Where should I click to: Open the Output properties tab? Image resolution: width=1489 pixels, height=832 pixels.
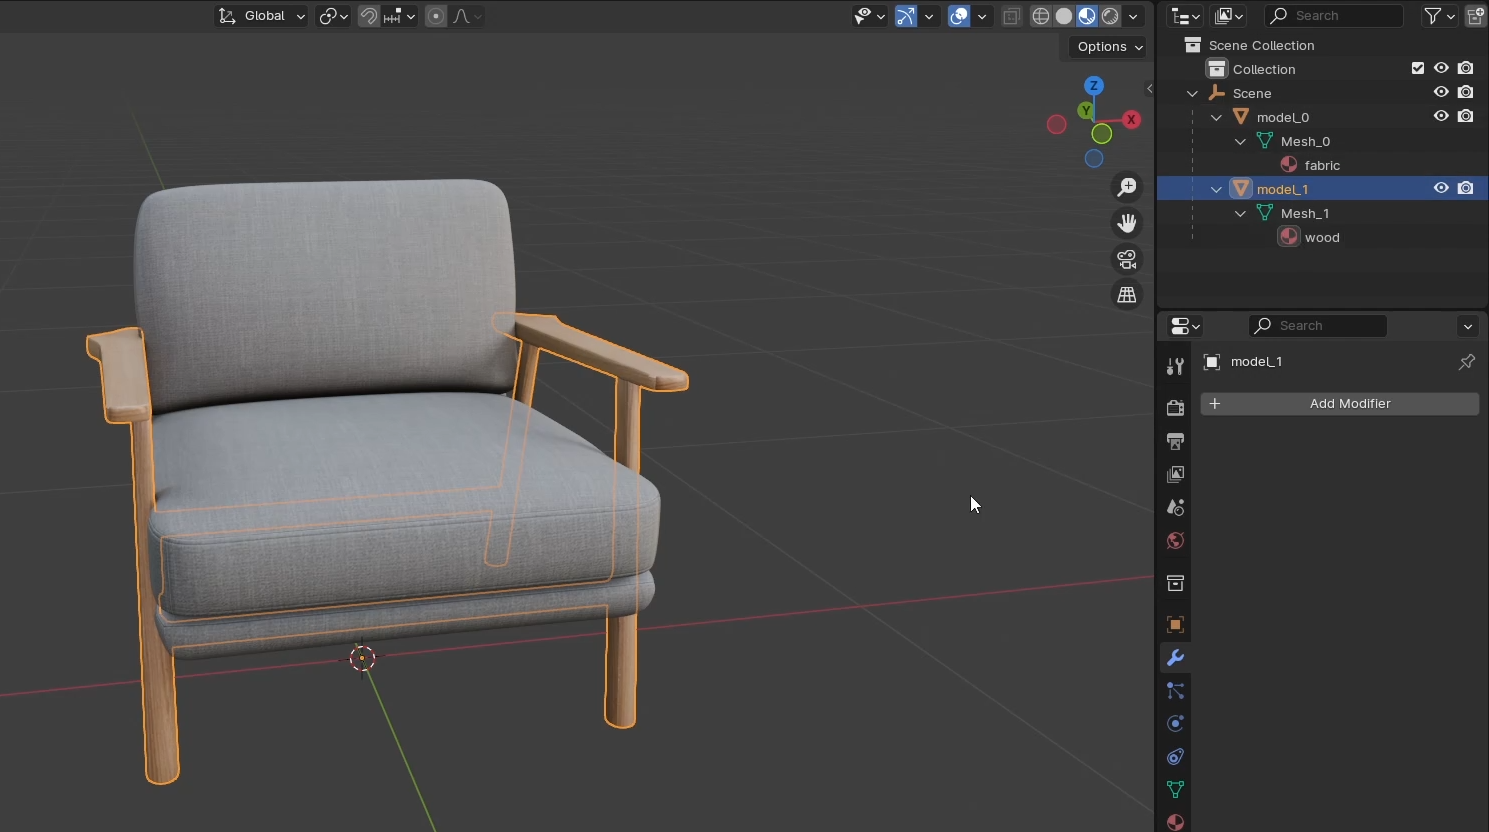click(x=1175, y=441)
